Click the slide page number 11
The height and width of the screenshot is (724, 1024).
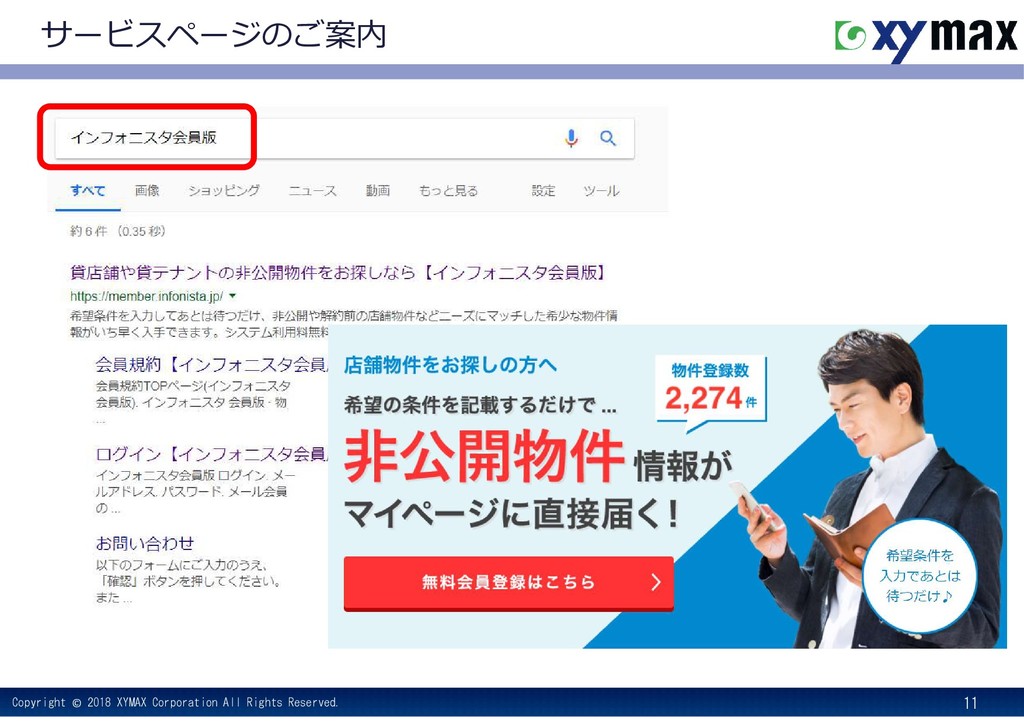coord(970,703)
